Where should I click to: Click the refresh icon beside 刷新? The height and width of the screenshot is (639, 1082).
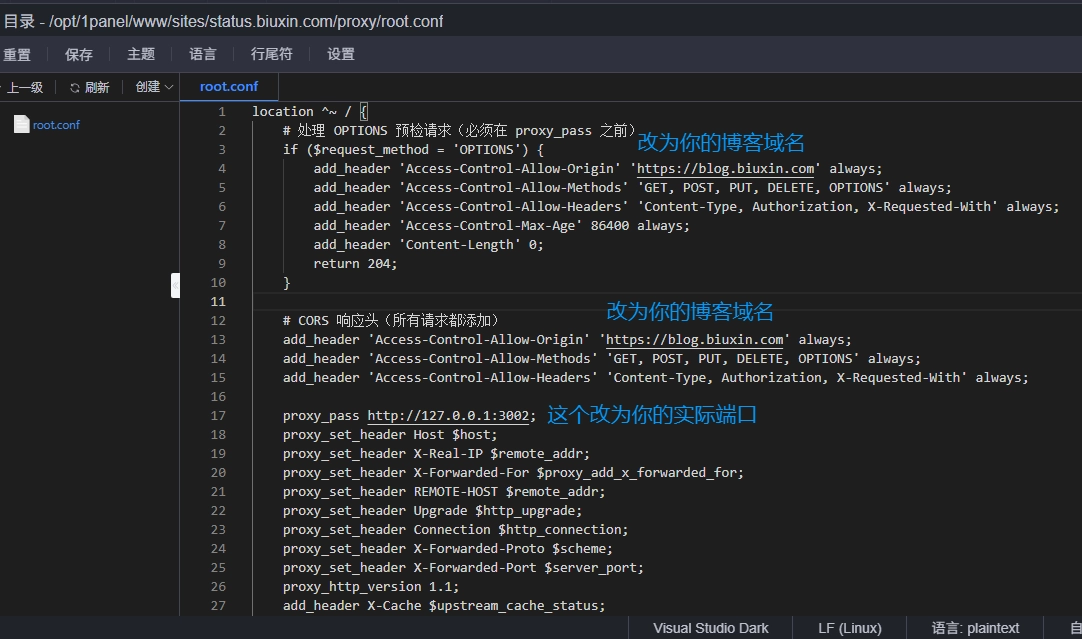click(x=75, y=88)
